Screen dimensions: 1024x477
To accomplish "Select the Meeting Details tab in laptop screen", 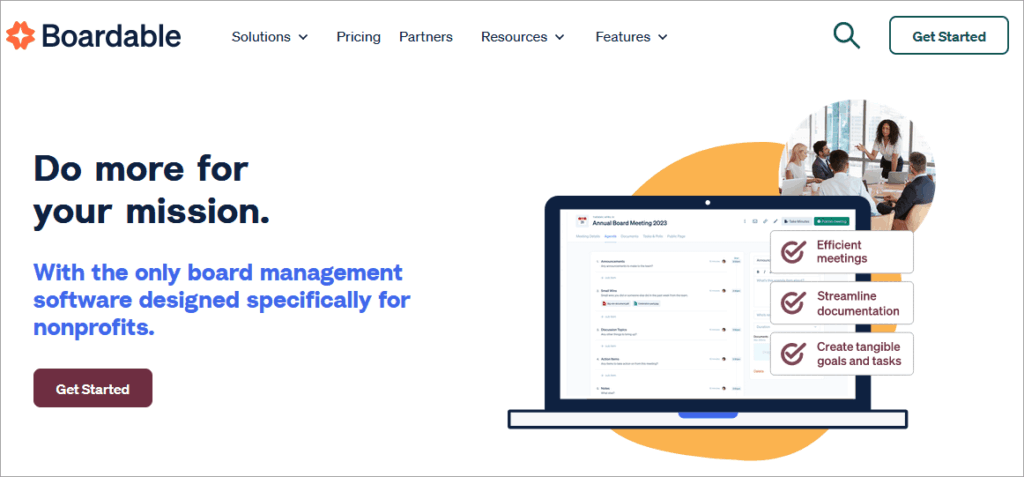I will [x=588, y=236].
